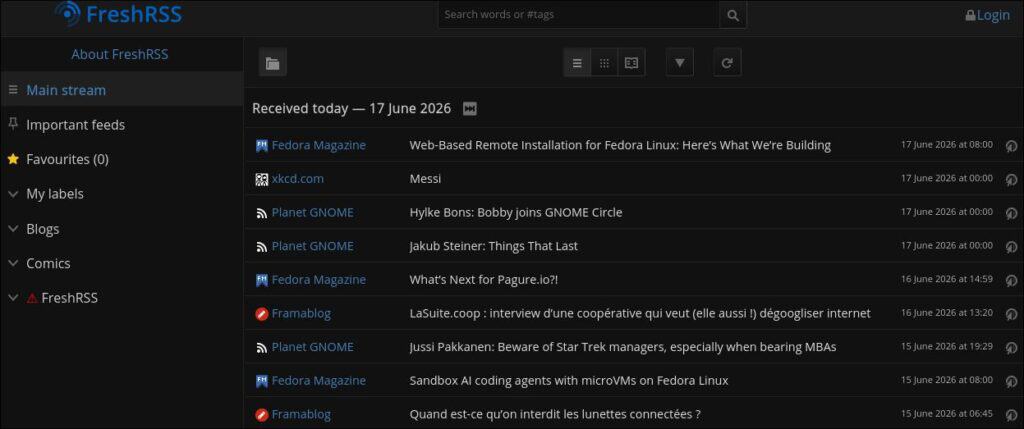1024x429 pixels.
Task: Click the search magnifier button
Action: 733,14
